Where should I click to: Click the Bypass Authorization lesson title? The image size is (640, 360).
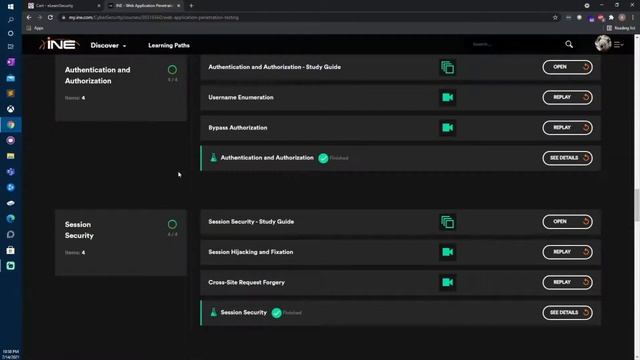click(238, 128)
